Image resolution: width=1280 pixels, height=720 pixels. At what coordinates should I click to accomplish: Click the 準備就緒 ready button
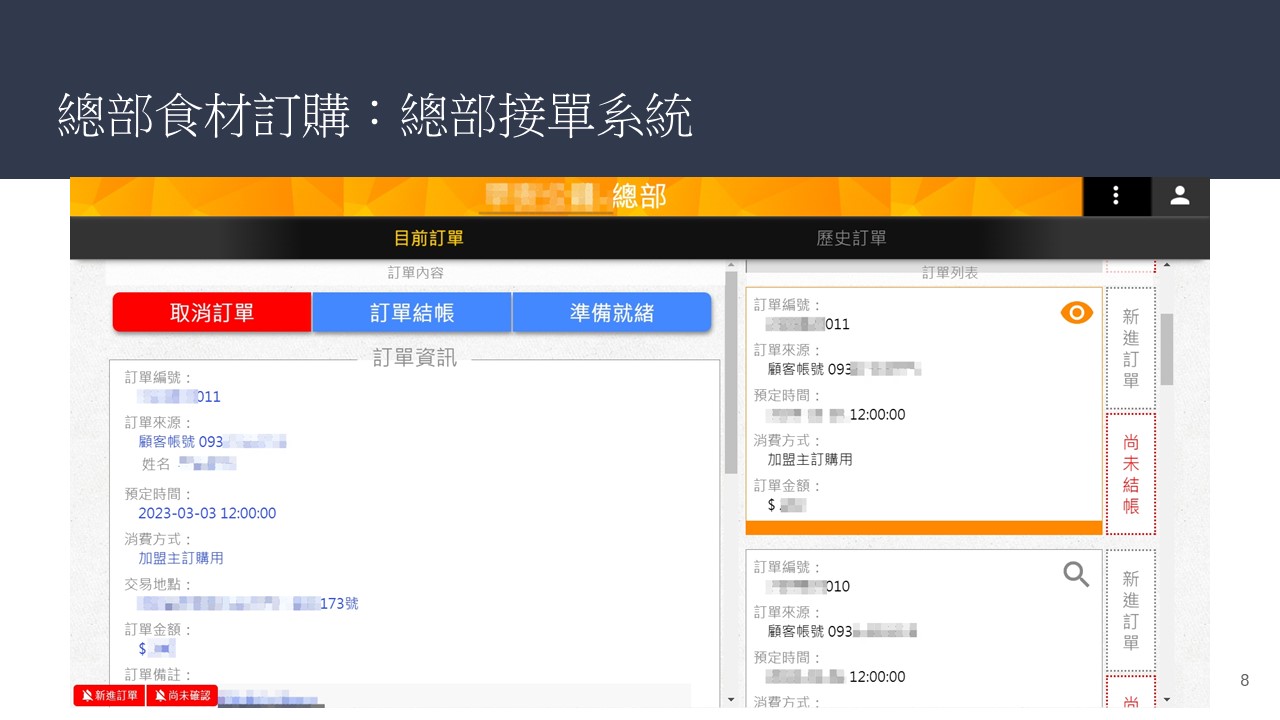pyautogui.click(x=612, y=313)
